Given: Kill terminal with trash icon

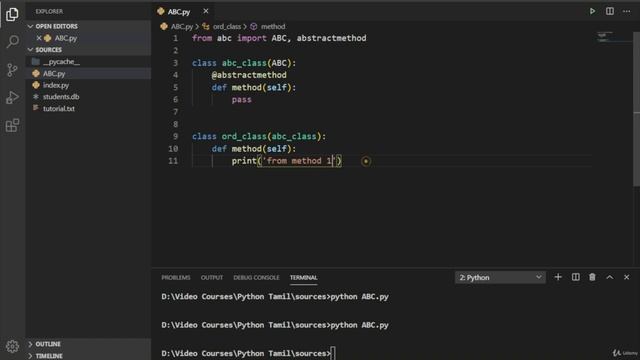Looking at the screenshot, I should pyautogui.click(x=592, y=277).
